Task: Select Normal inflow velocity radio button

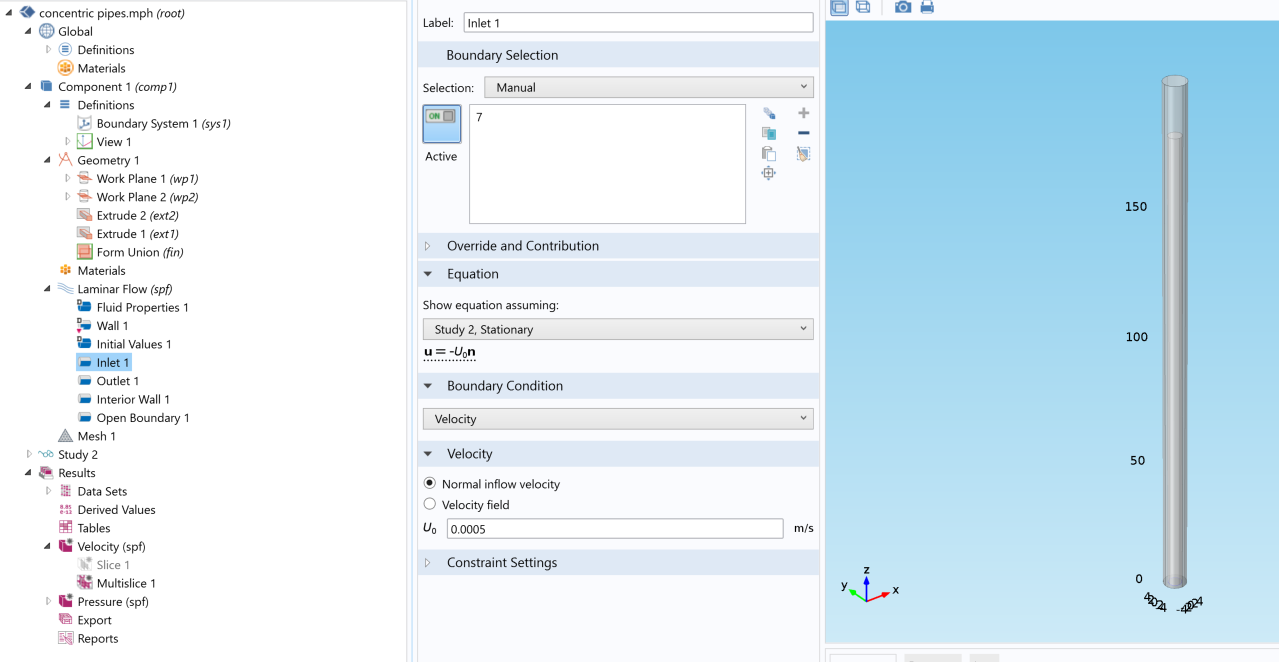Action: 430,483
